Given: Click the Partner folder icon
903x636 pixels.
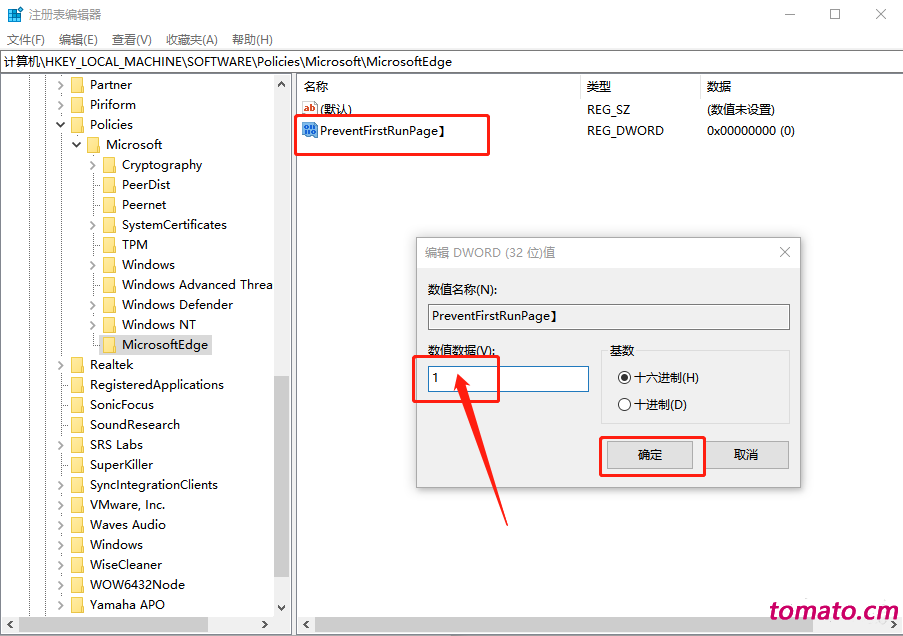Looking at the screenshot, I should click(x=77, y=85).
